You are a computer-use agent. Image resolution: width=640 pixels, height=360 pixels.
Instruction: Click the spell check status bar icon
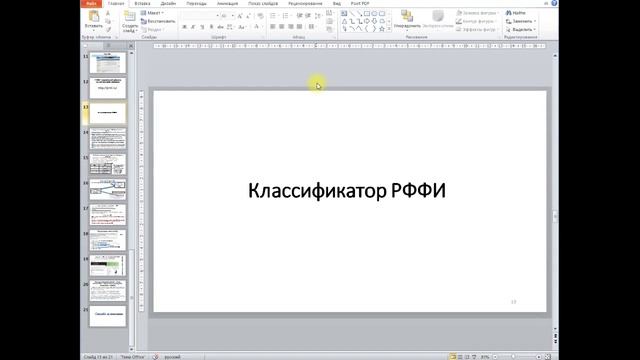[155, 357]
